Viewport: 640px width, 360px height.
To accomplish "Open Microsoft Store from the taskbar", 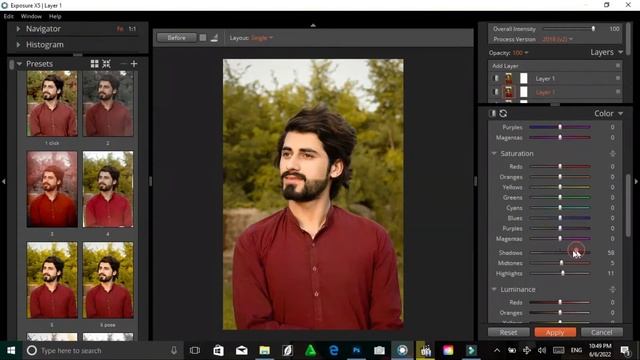I will (218, 350).
